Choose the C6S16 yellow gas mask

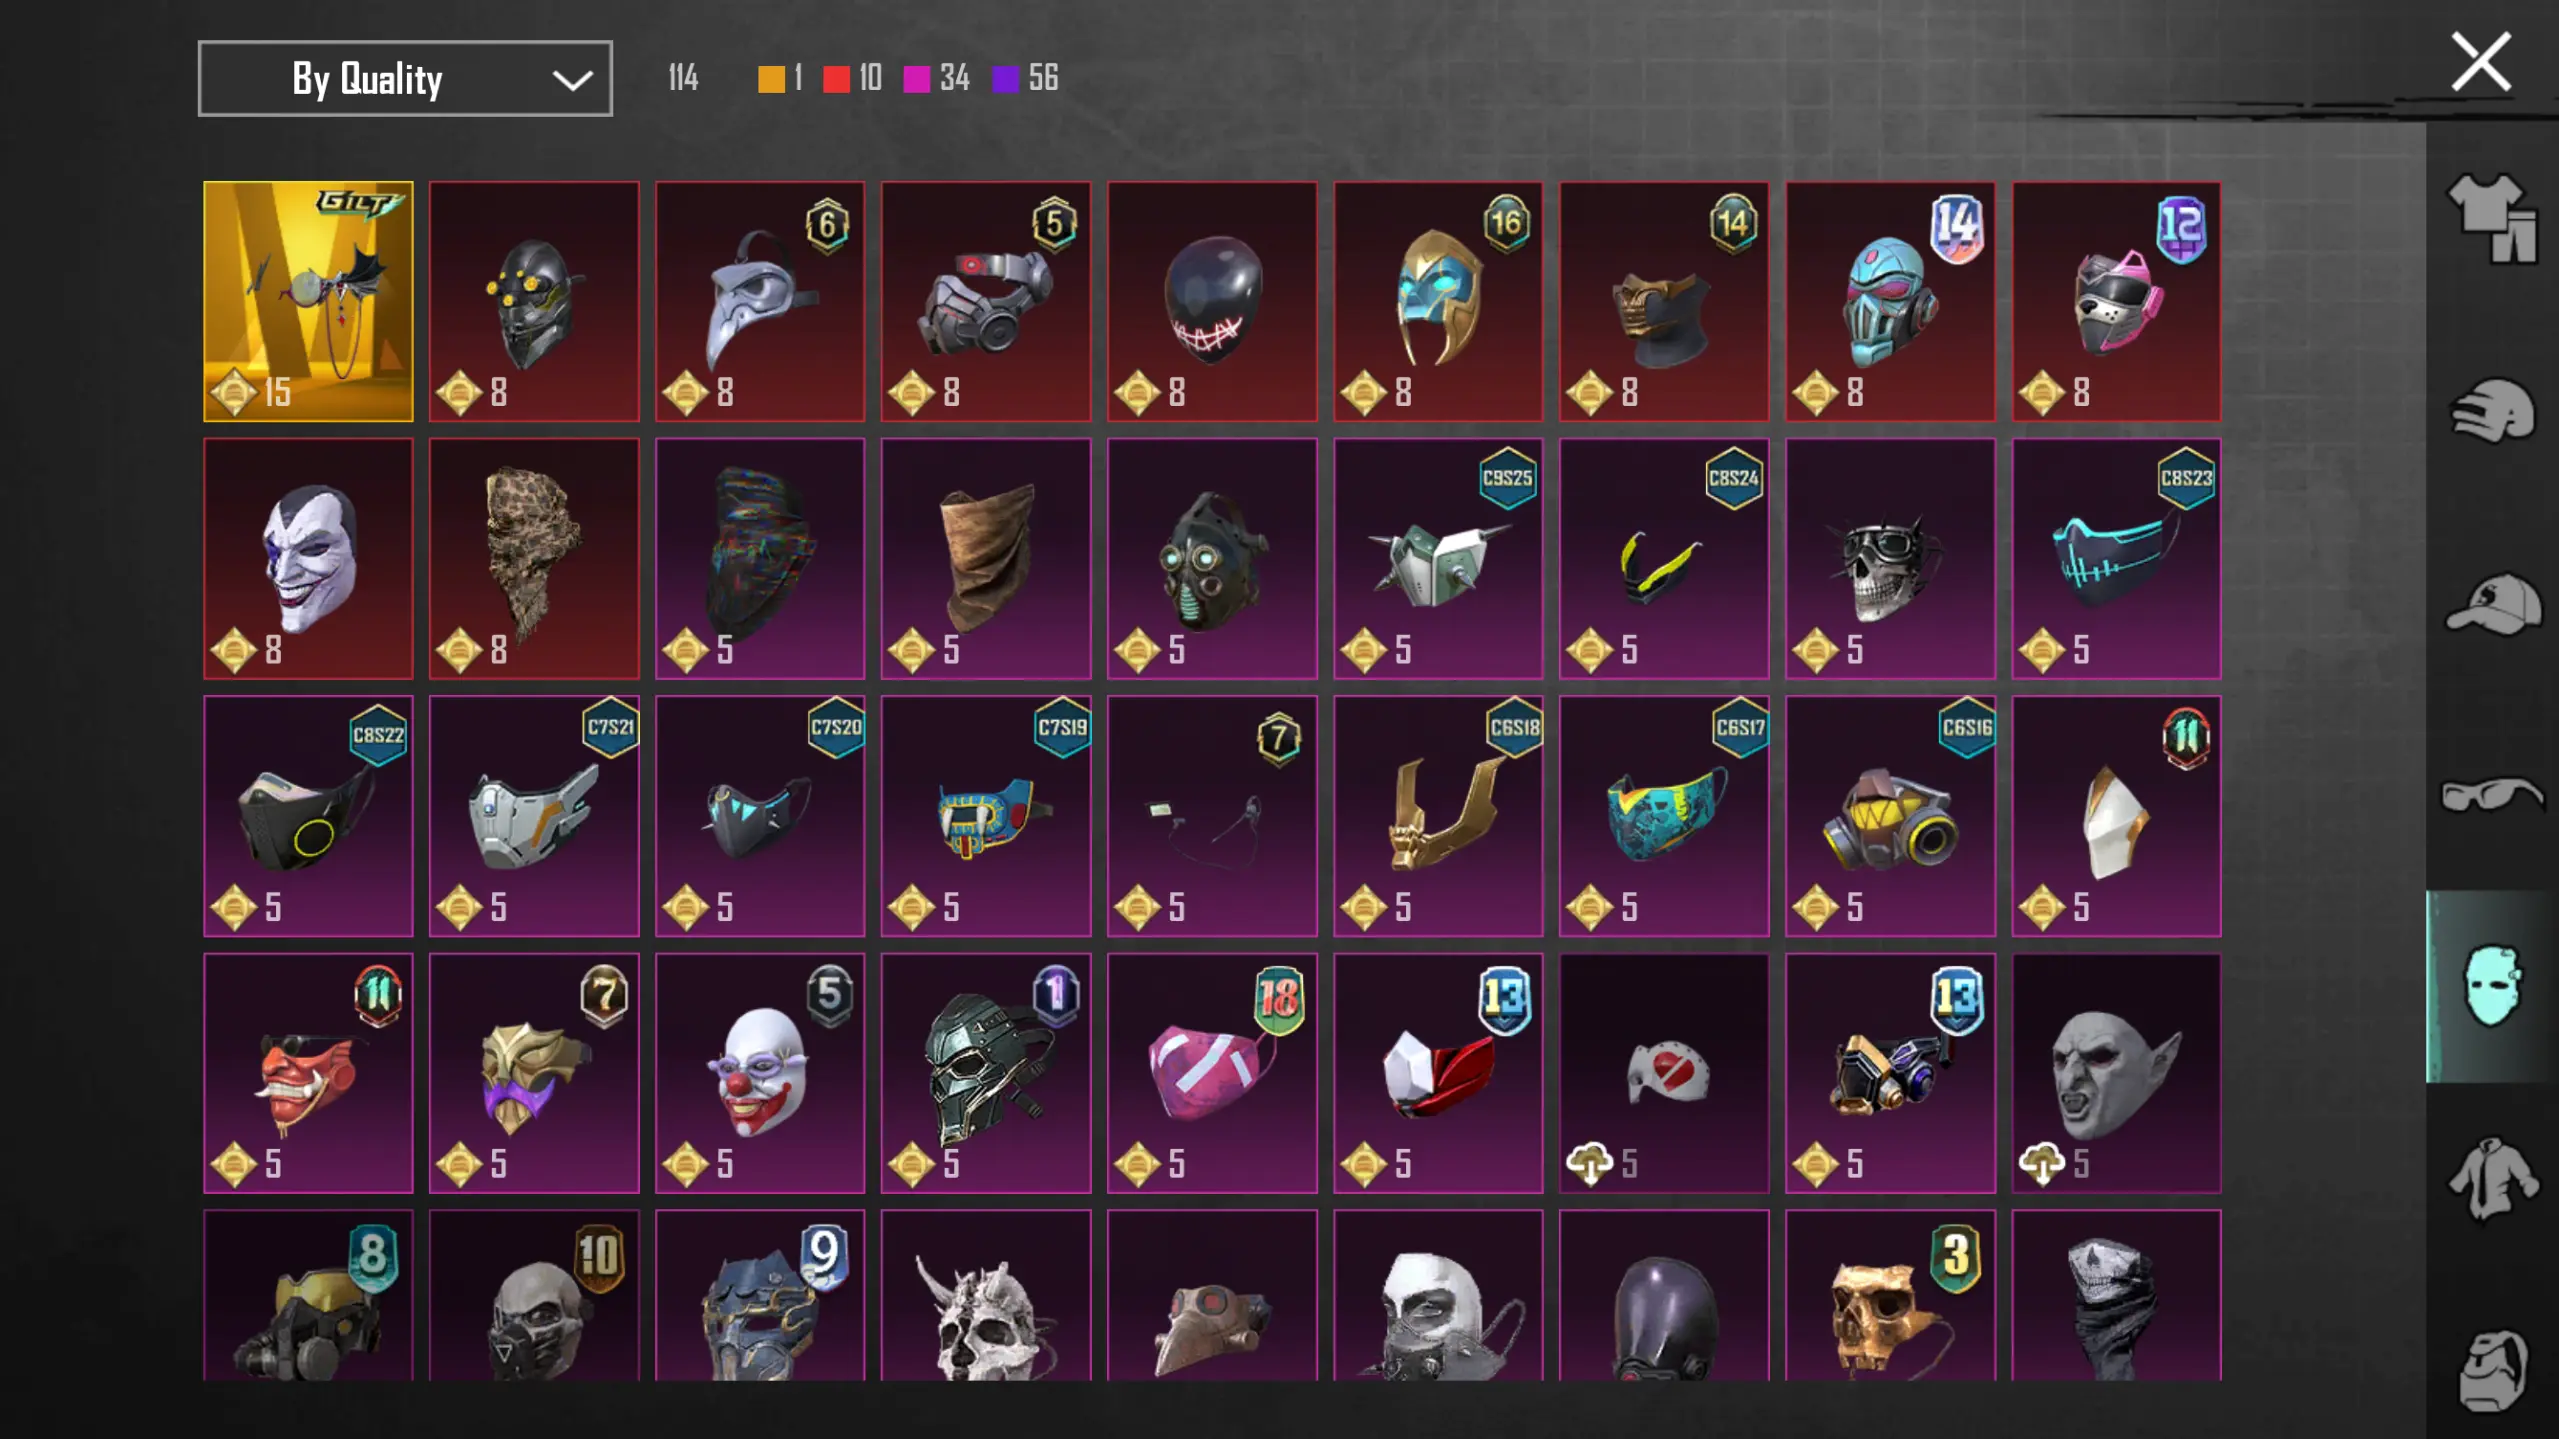1890,816
